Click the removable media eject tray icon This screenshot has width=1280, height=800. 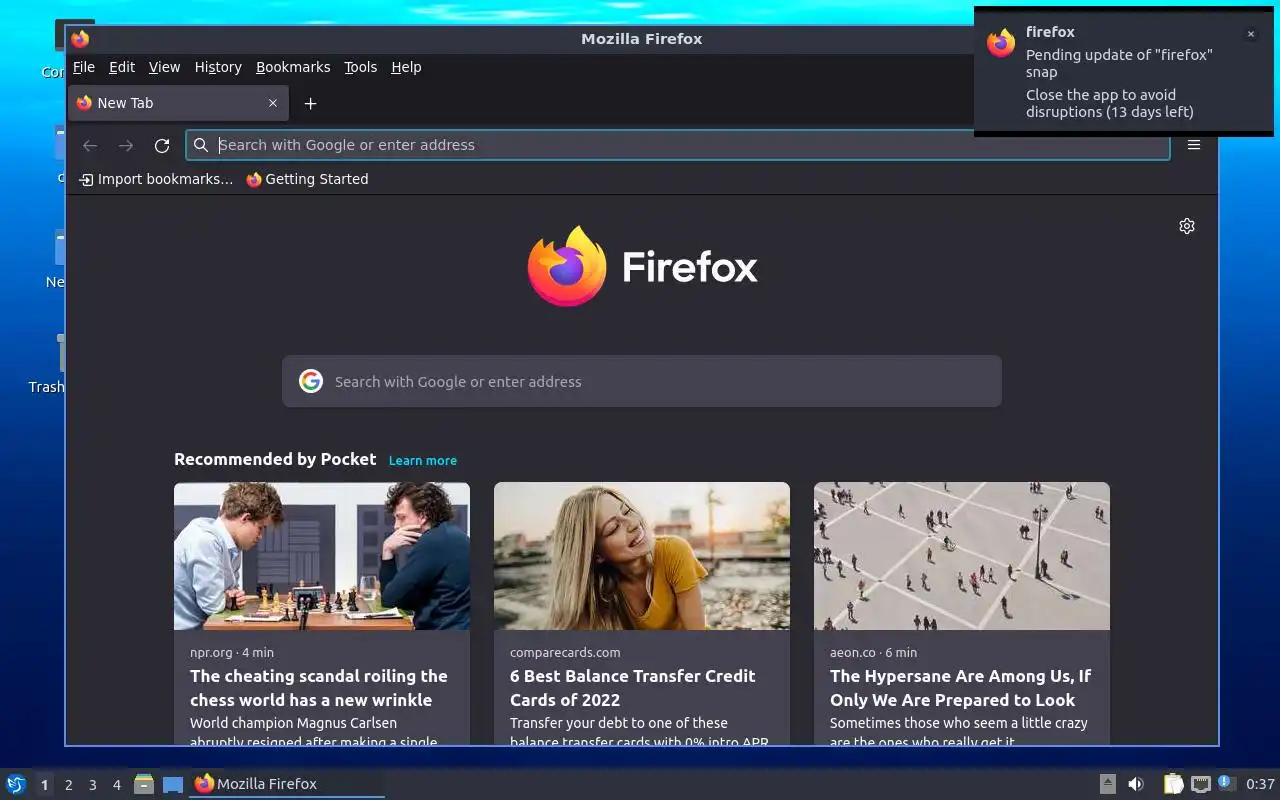pyautogui.click(x=1108, y=784)
